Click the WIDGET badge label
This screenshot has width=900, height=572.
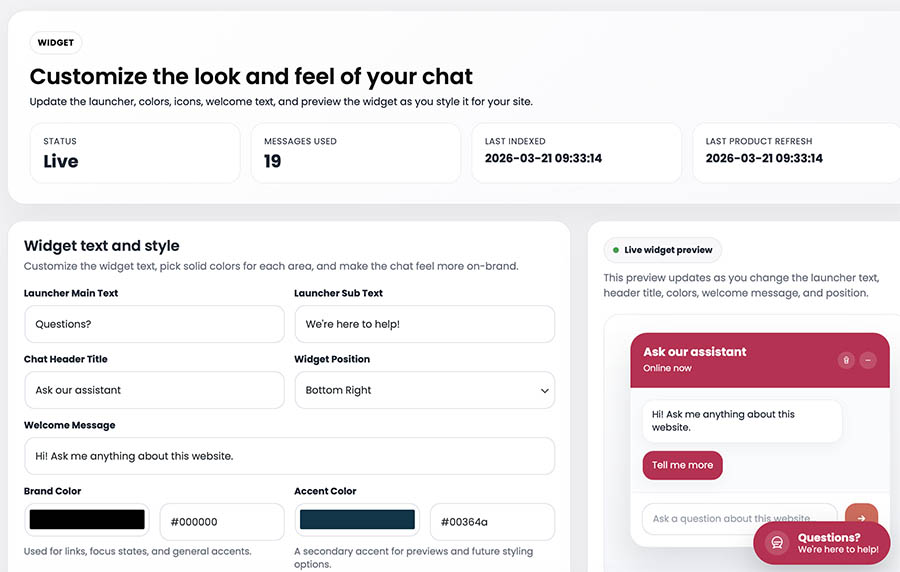click(56, 43)
